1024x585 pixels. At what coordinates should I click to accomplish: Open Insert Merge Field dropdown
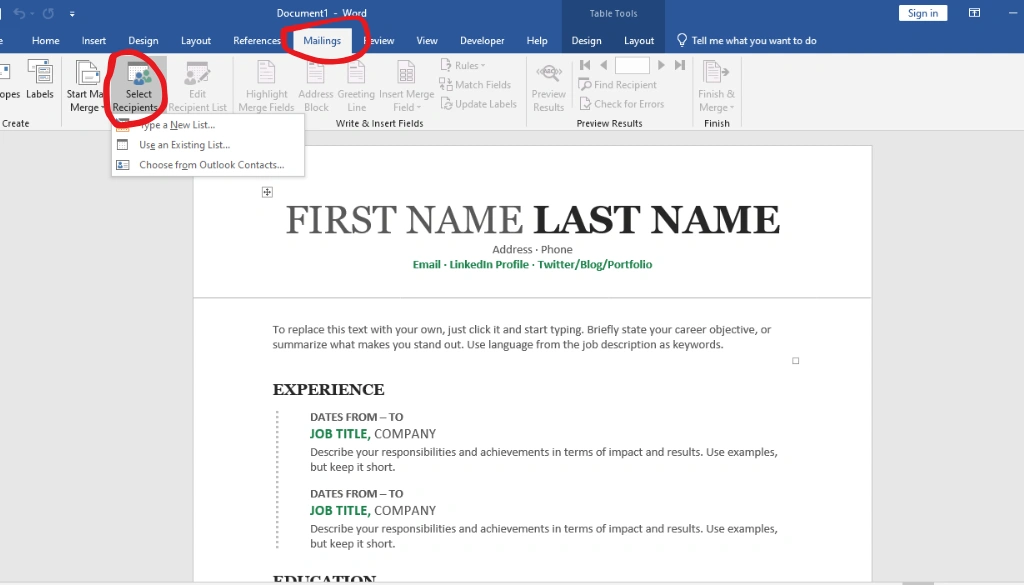[x=406, y=86]
